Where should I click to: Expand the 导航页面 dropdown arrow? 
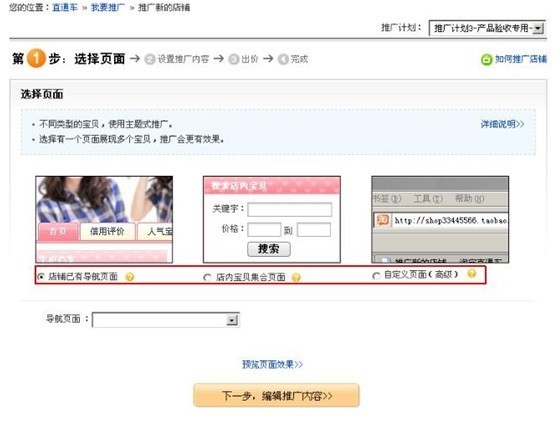232,320
